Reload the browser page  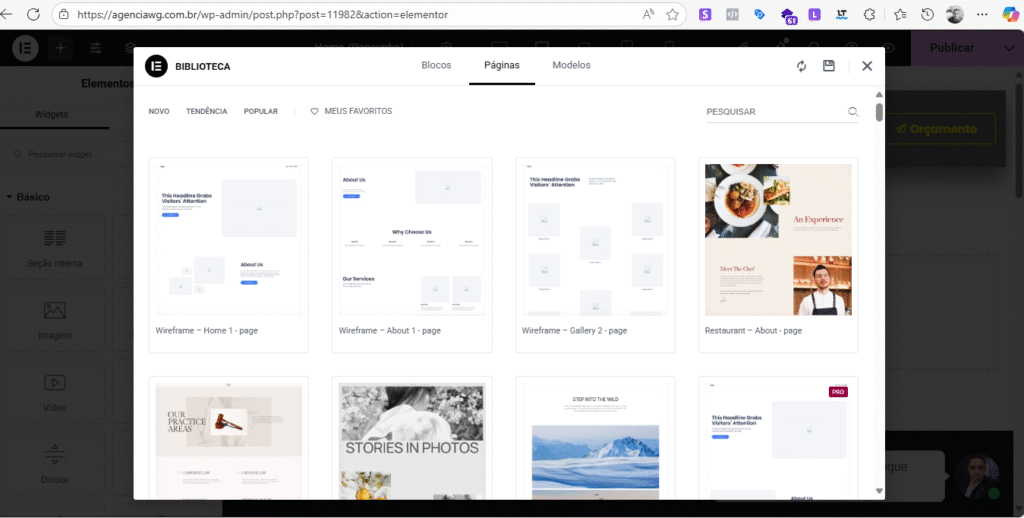pos(33,14)
